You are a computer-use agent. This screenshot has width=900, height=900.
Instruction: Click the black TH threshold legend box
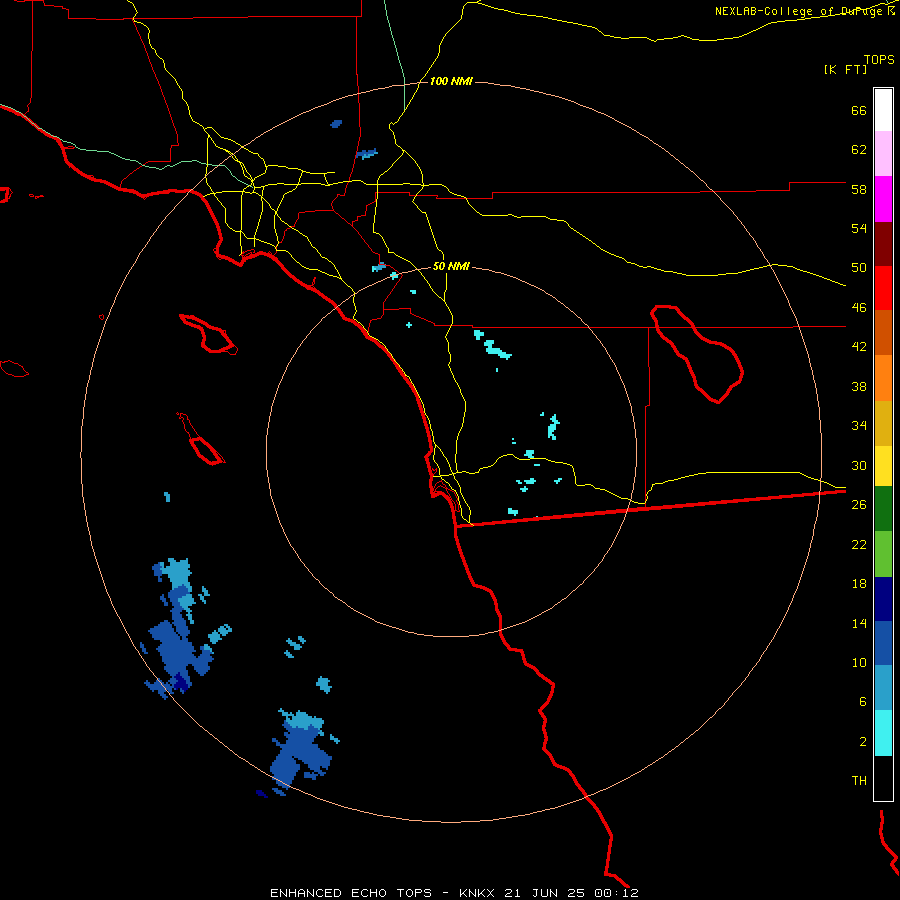[x=883, y=778]
